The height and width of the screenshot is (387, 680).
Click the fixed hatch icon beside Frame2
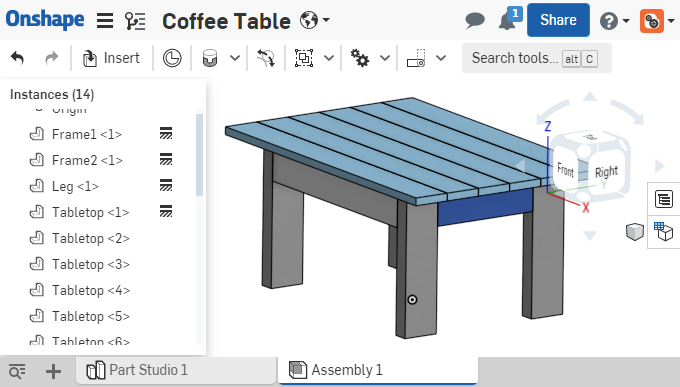pyautogui.click(x=166, y=159)
